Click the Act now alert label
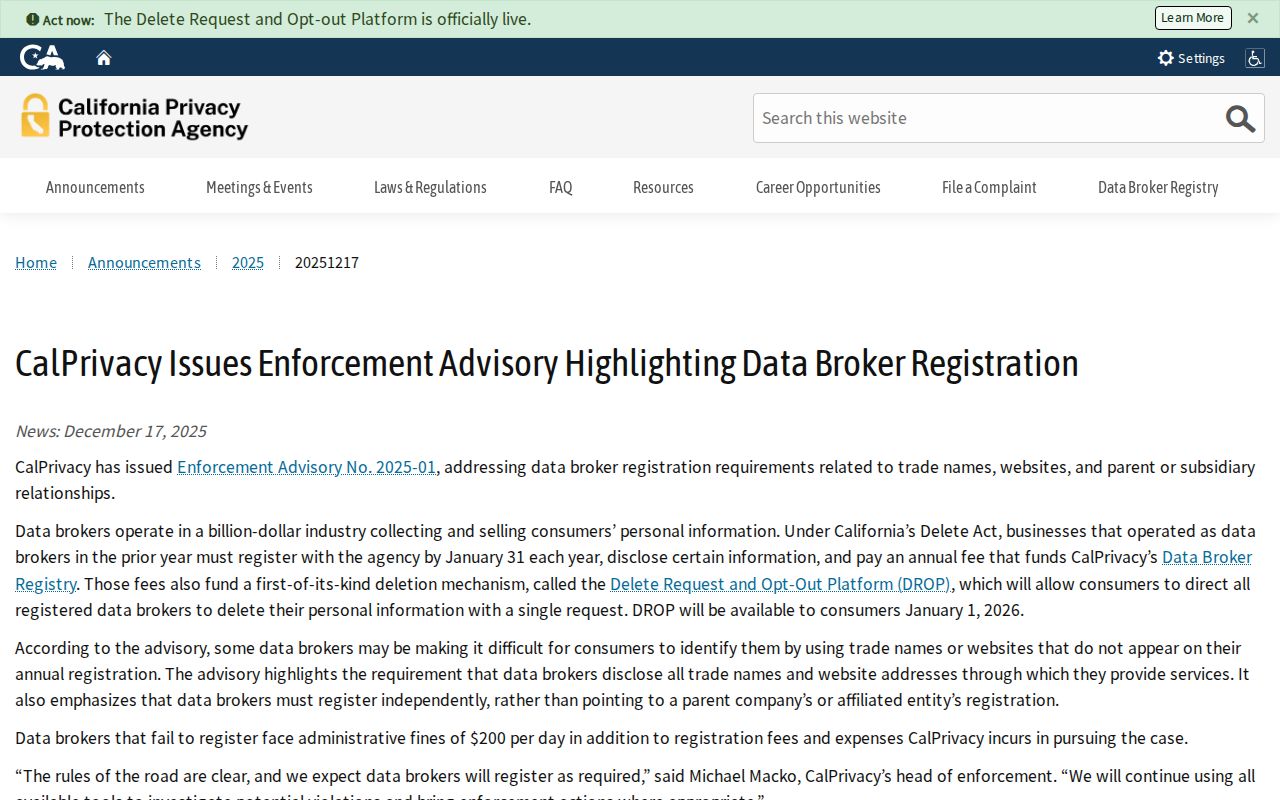Image resolution: width=1280 pixels, height=800 pixels. point(60,19)
